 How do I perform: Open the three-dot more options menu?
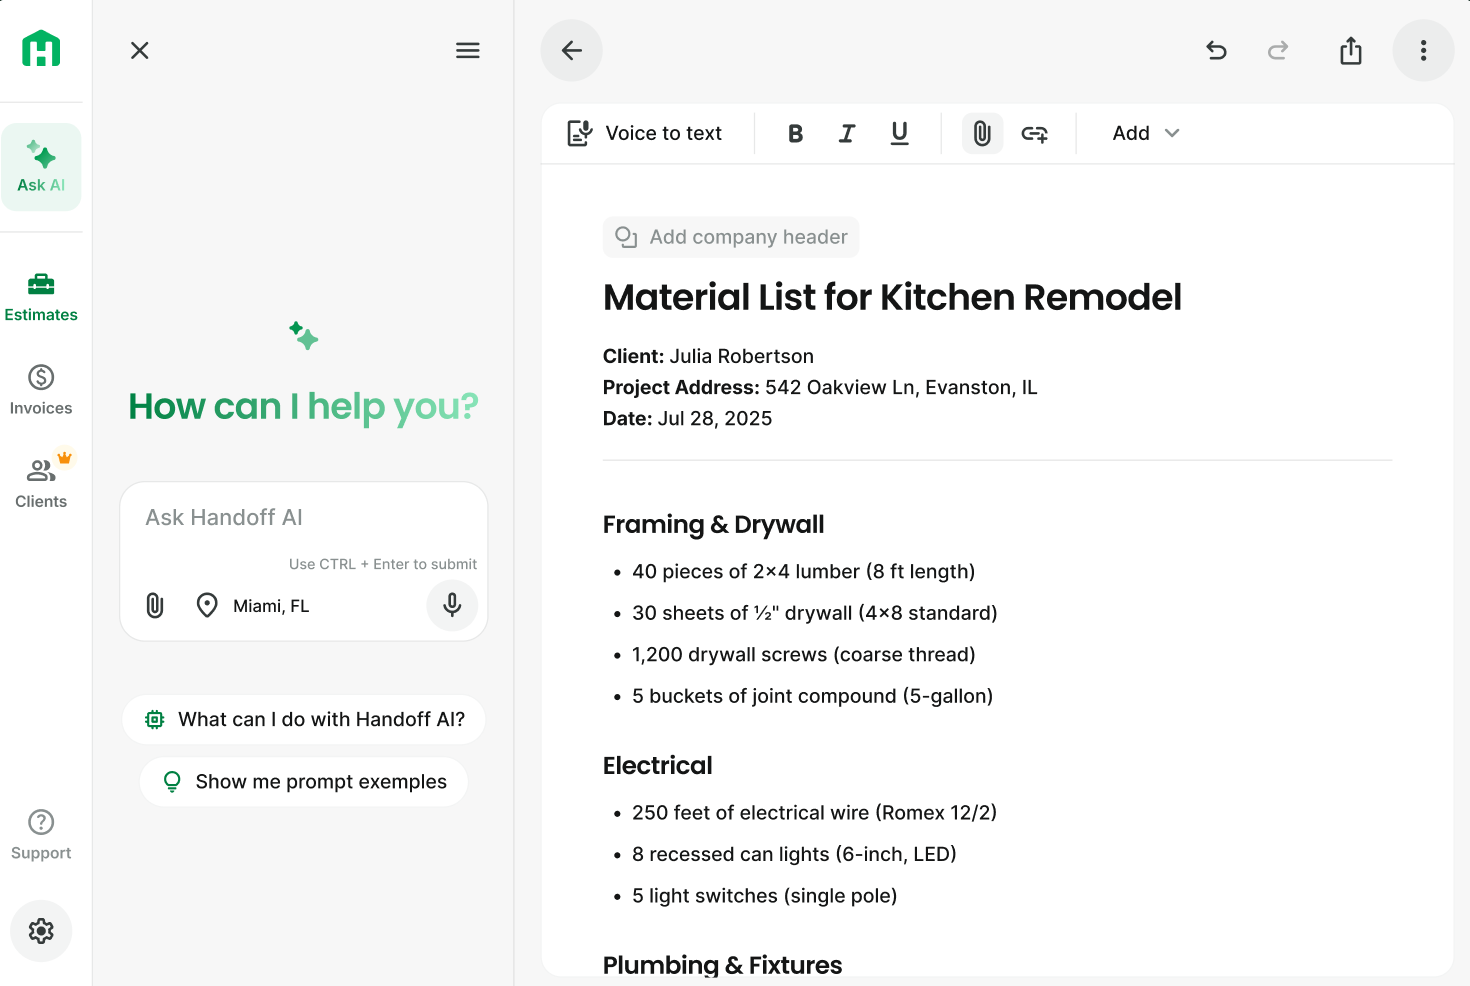click(1424, 50)
